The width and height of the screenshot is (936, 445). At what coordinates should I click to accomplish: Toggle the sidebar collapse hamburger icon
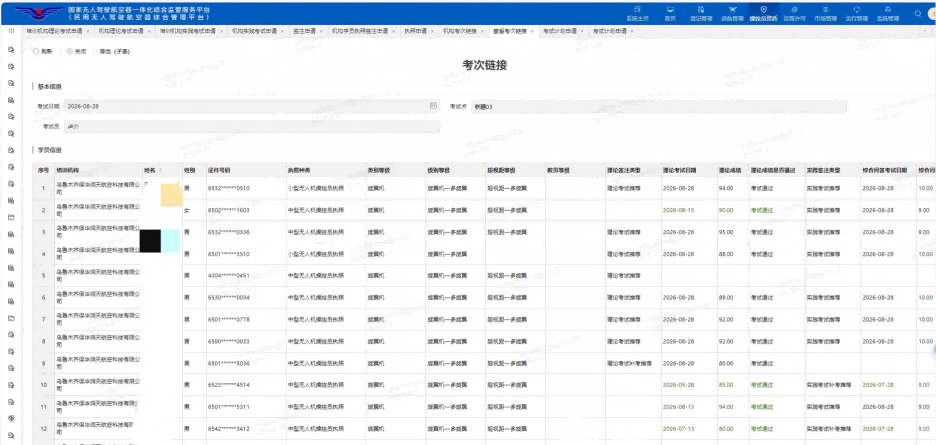click(11, 30)
